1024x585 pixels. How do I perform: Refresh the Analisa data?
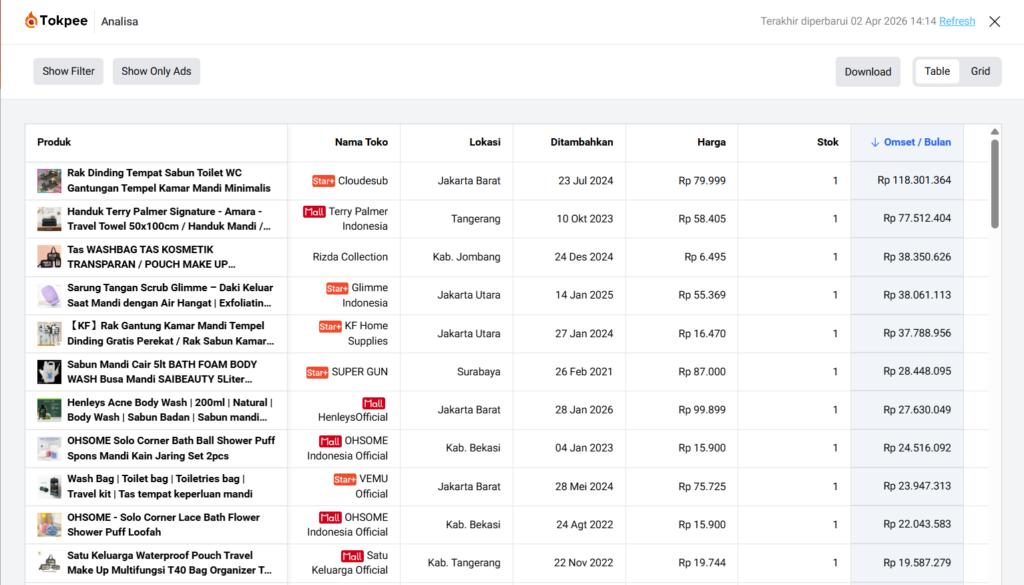[x=957, y=20]
